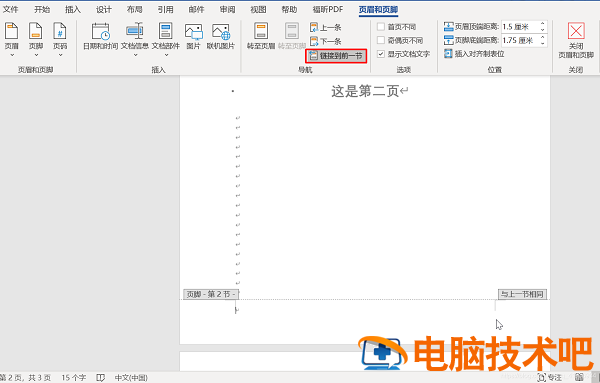The width and height of the screenshot is (600, 383).
Task: Open the 文件 menu tab
Action: (x=10, y=10)
